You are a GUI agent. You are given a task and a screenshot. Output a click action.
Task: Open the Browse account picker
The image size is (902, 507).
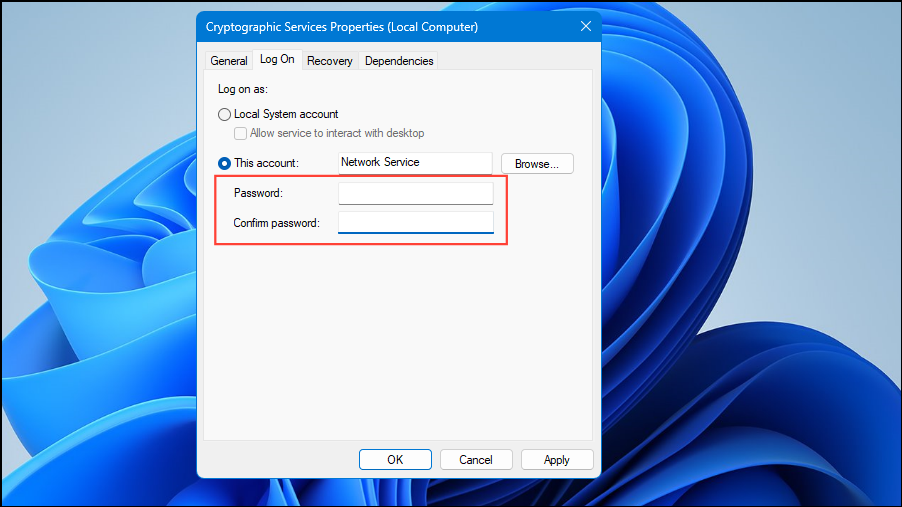tap(537, 164)
